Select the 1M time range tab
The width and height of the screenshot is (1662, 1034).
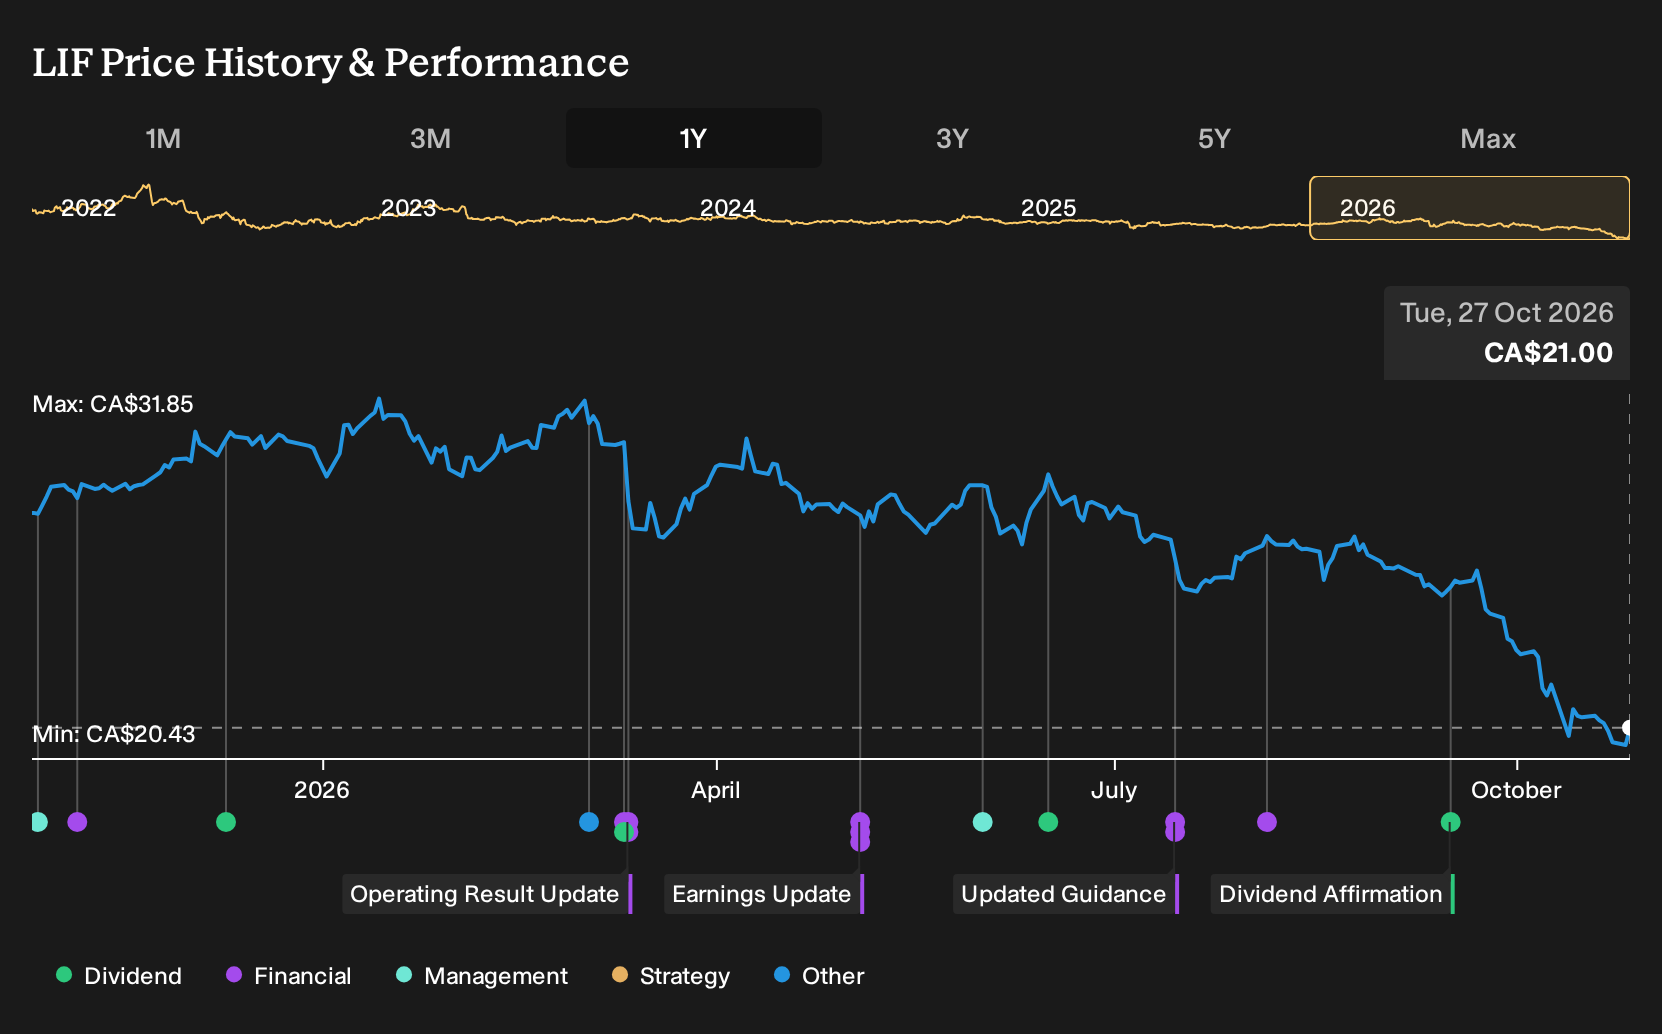163,139
